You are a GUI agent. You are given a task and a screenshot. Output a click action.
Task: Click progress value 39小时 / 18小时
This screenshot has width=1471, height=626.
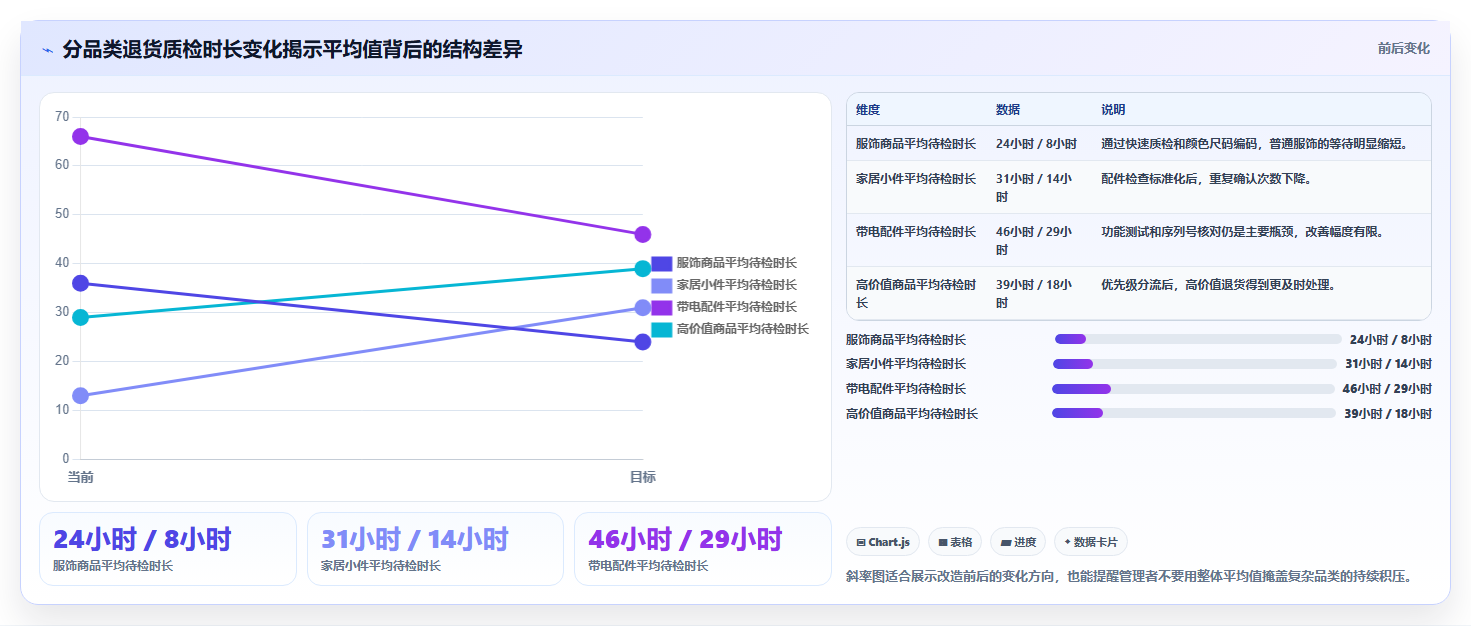[x=1387, y=413]
